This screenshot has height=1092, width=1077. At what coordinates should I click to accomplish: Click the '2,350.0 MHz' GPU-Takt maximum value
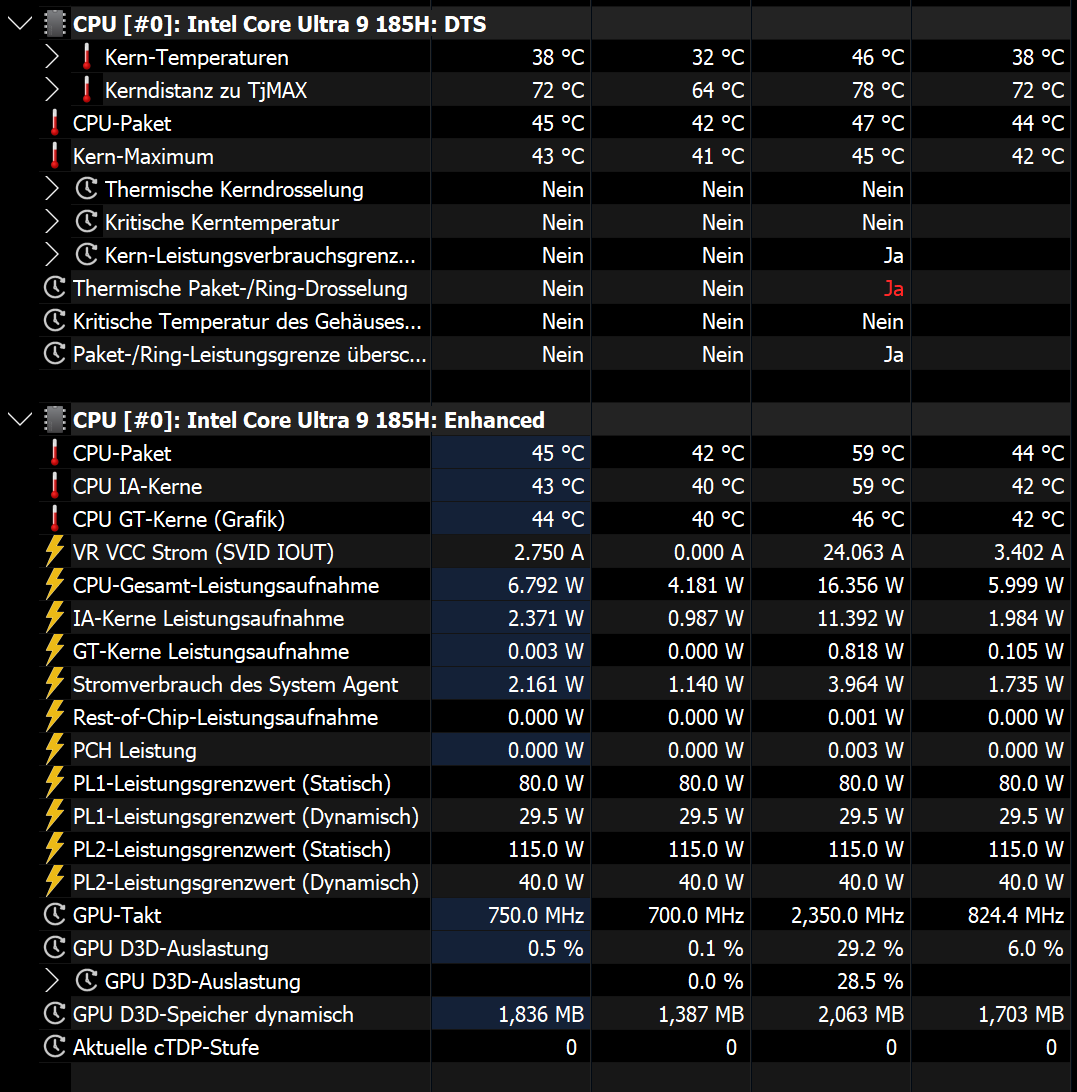point(847,915)
